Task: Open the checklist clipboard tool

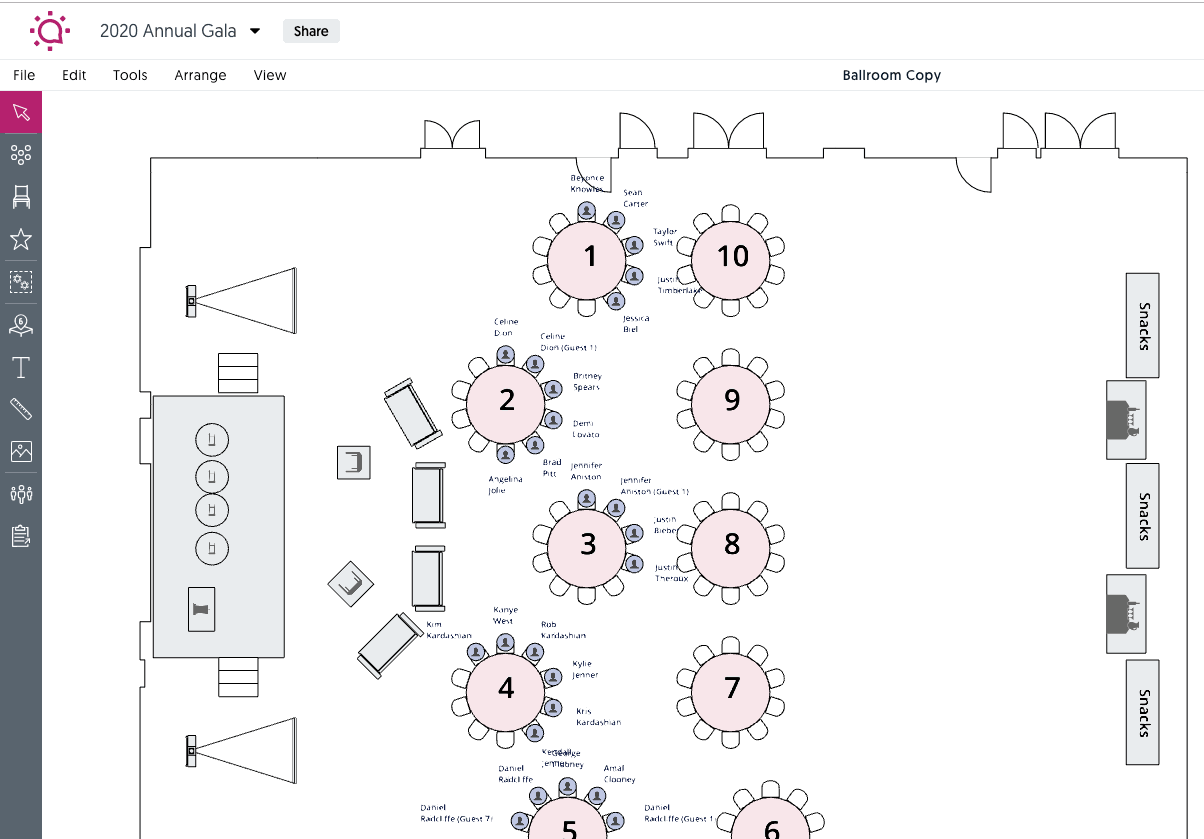Action: [x=21, y=536]
